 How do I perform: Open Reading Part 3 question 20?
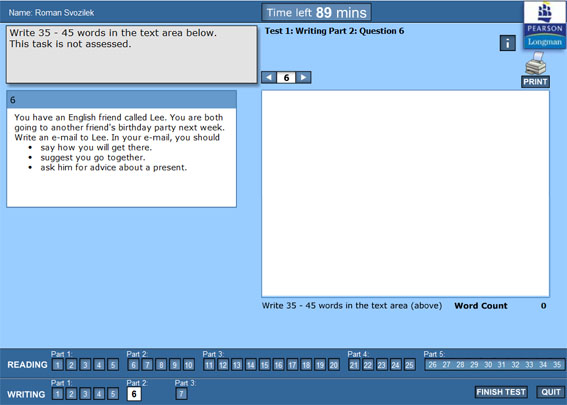(333, 365)
